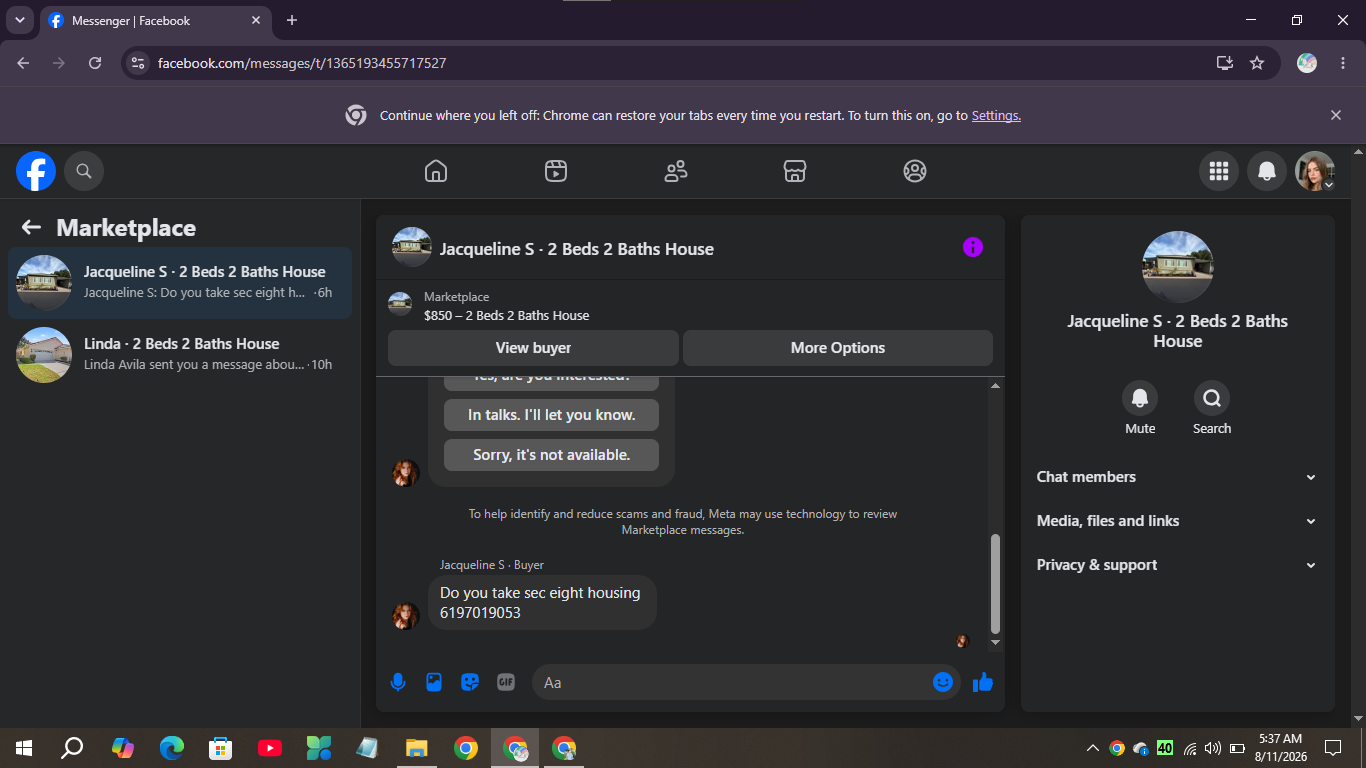The width and height of the screenshot is (1366, 768).
Task: Click the More Options button
Action: click(838, 348)
